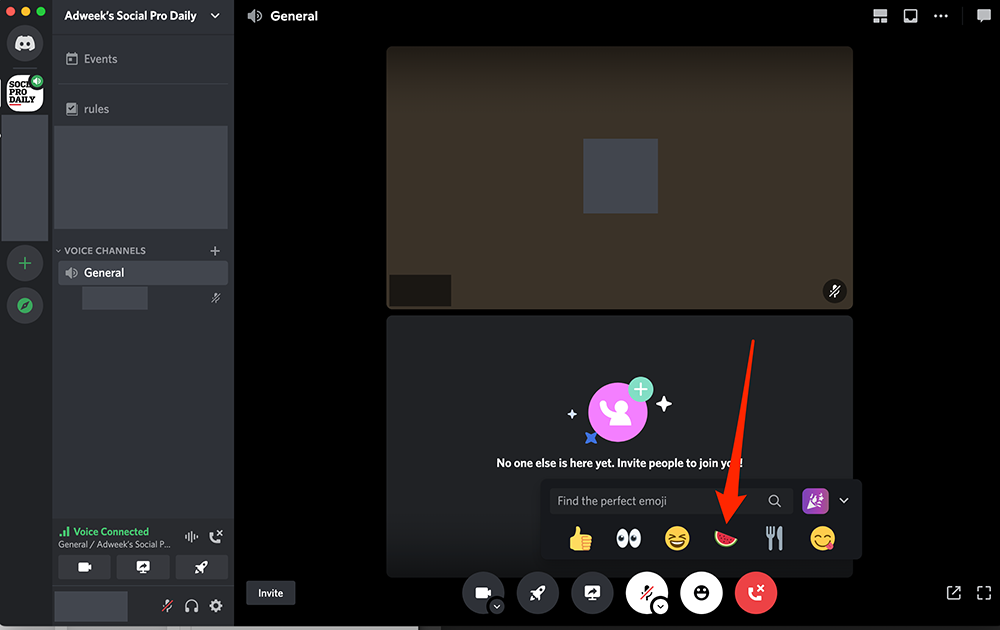Viewport: 1000px width, 630px height.
Task: Add a server with the plus button
Action: point(25,263)
